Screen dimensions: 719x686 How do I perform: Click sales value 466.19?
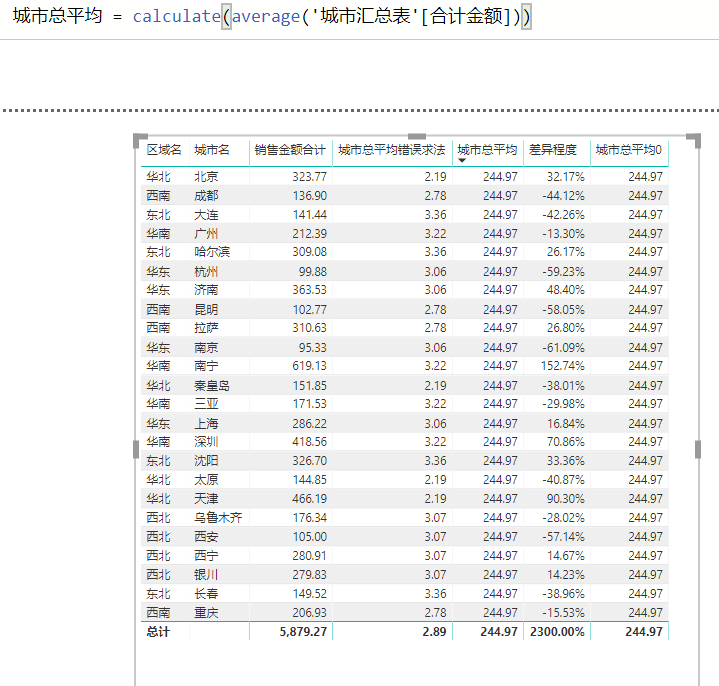pos(310,499)
